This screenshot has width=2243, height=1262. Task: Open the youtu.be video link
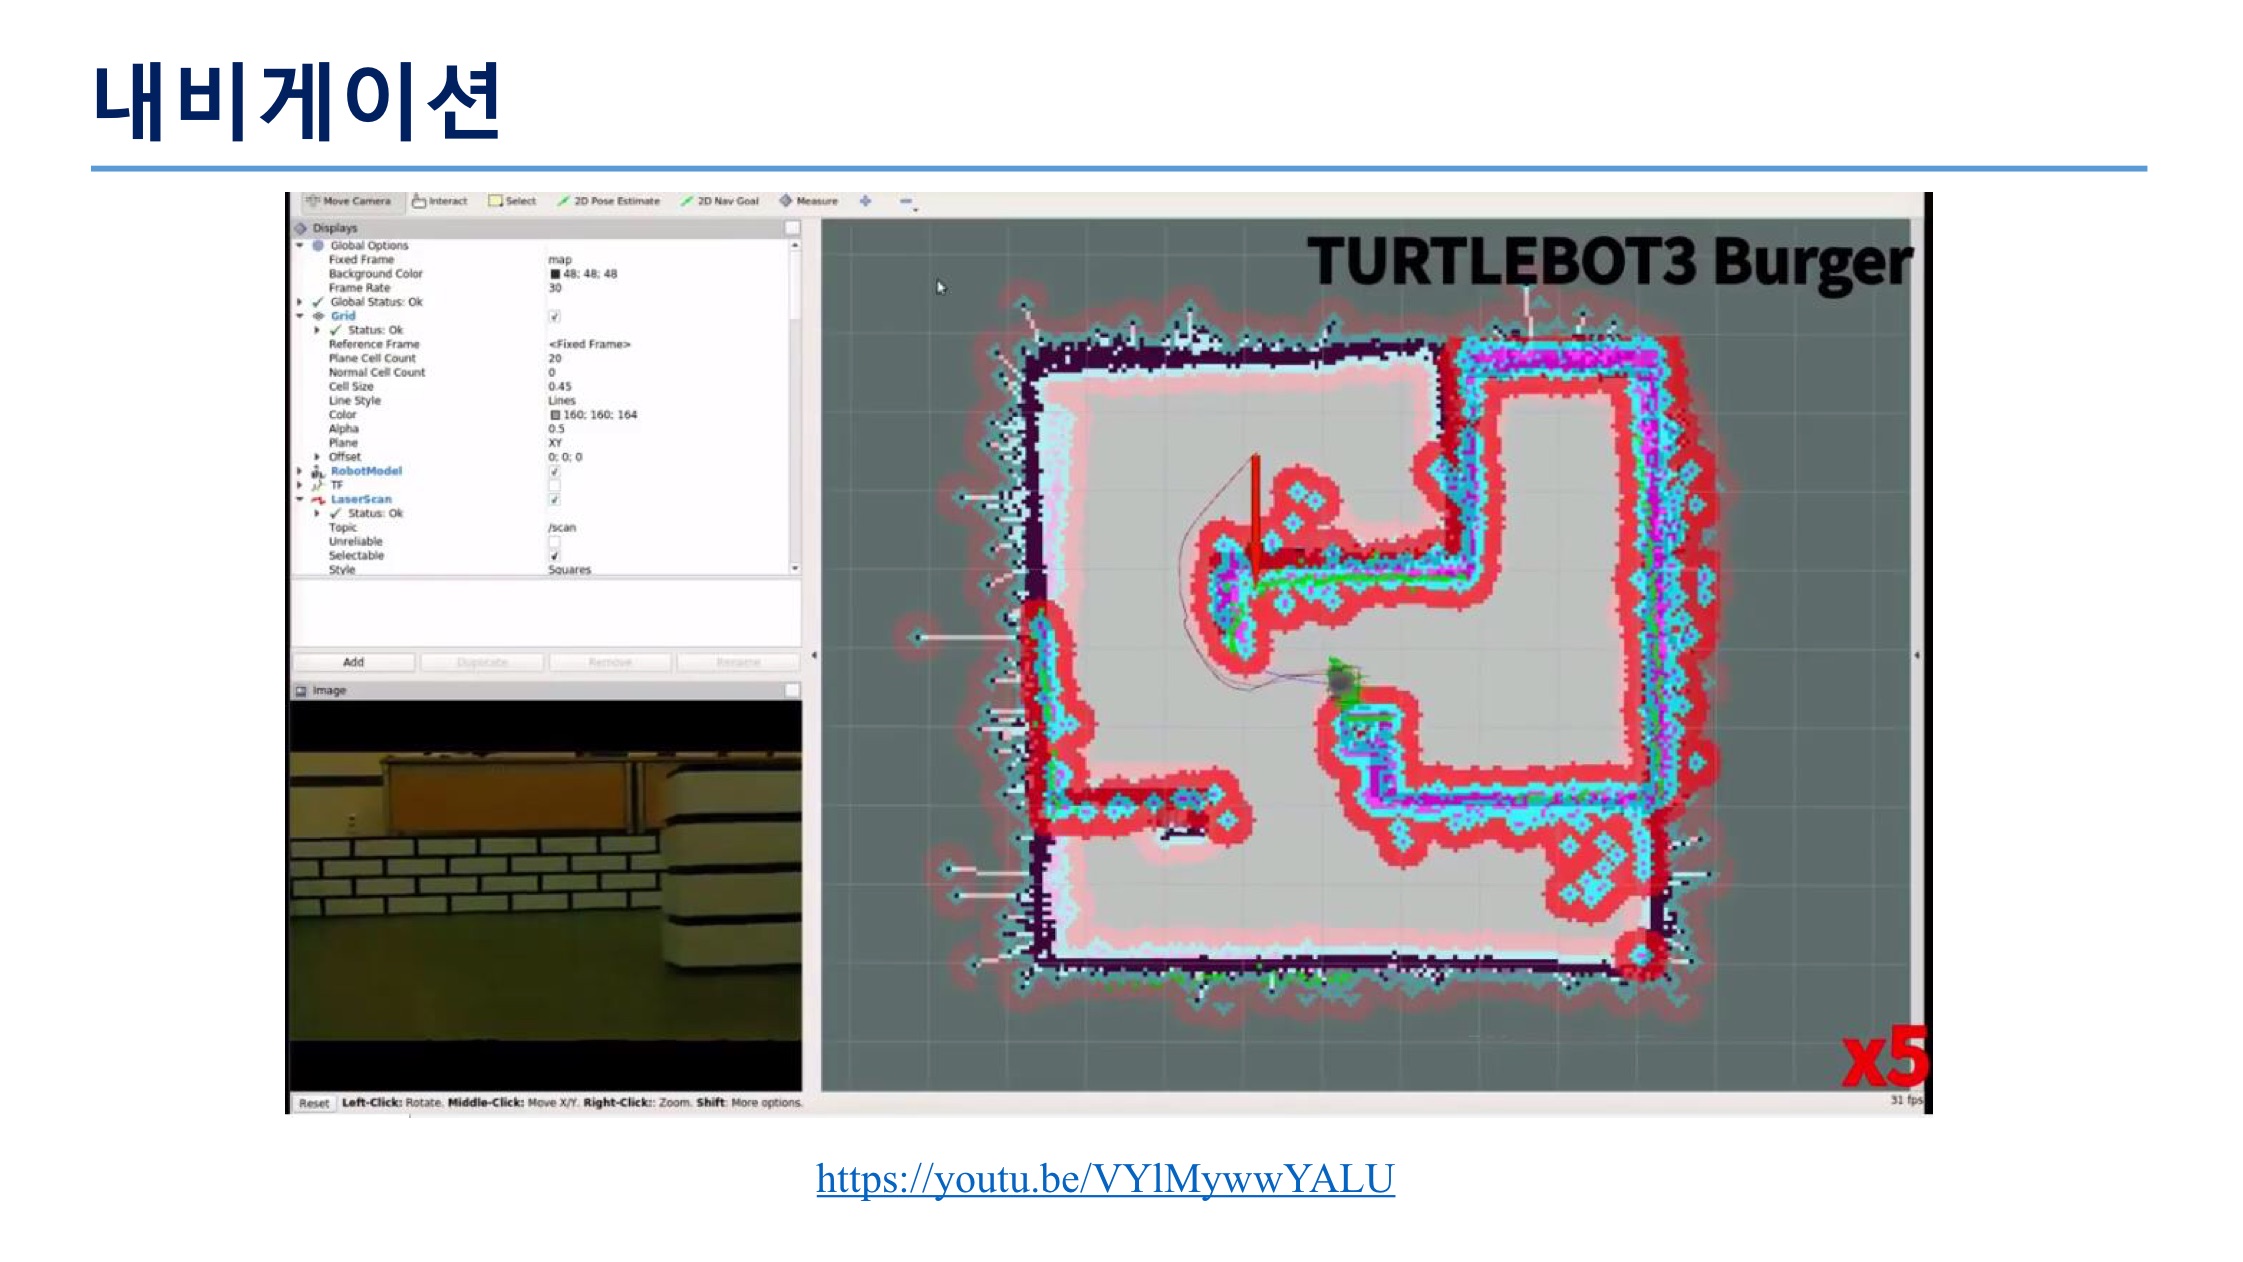tap(1105, 1179)
